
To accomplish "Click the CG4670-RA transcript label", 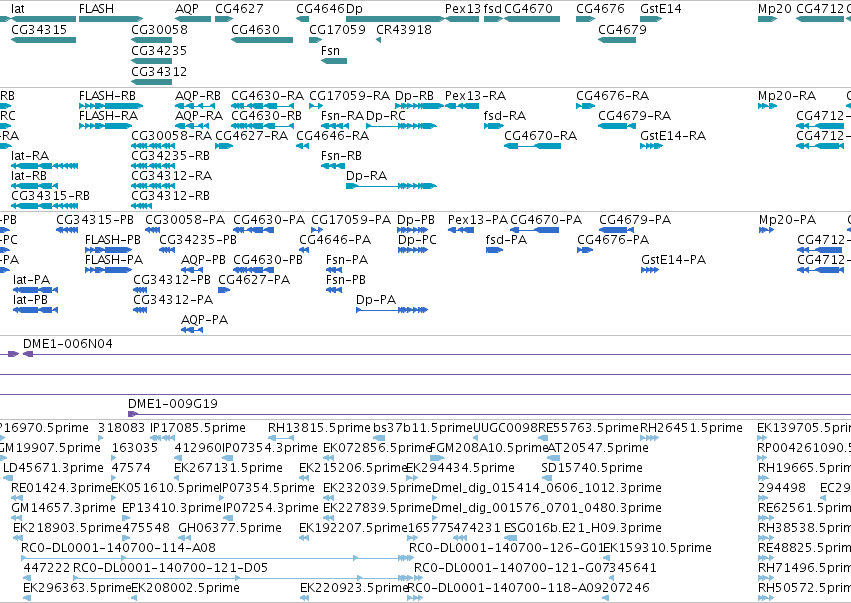I will 540,136.
